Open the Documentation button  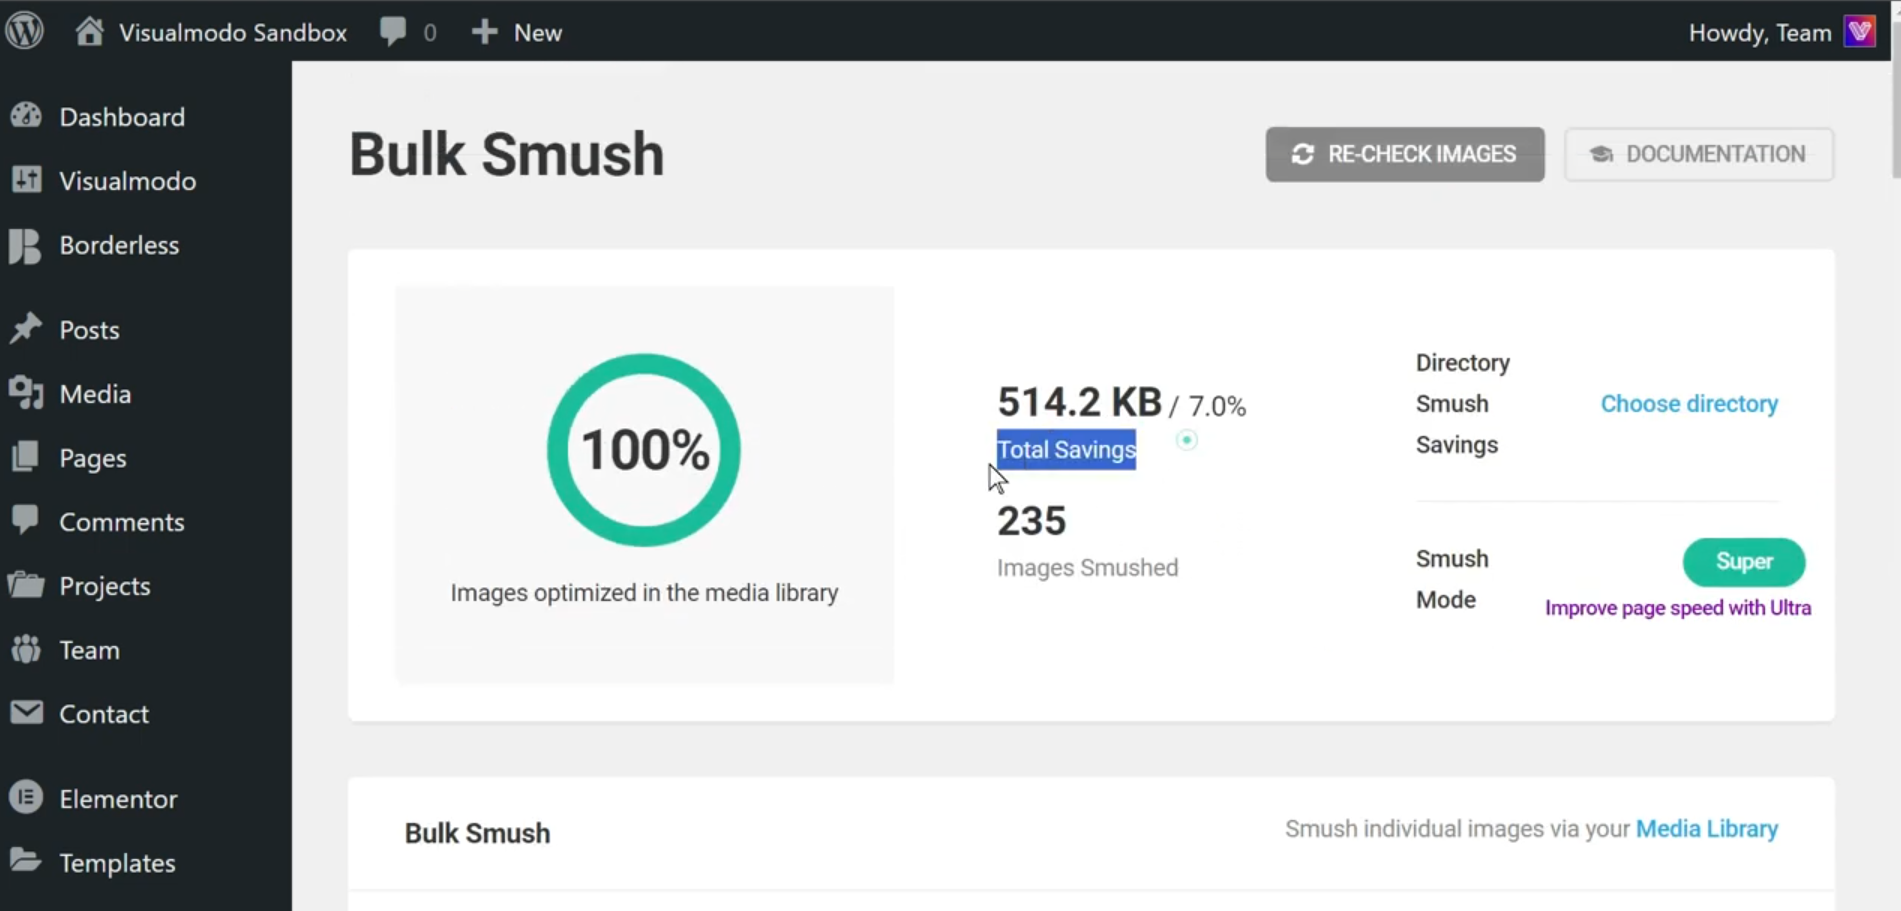point(1698,154)
